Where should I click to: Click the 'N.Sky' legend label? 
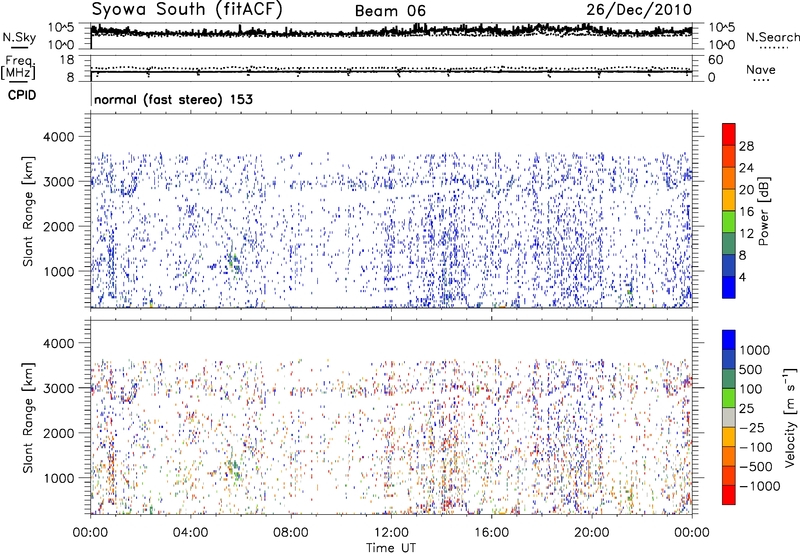(19, 37)
